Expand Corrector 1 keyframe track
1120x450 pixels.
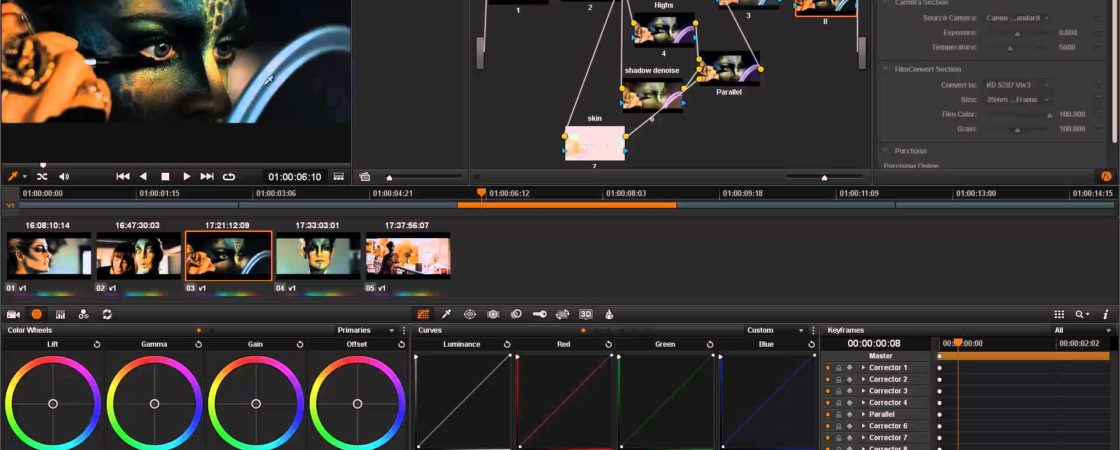click(863, 368)
